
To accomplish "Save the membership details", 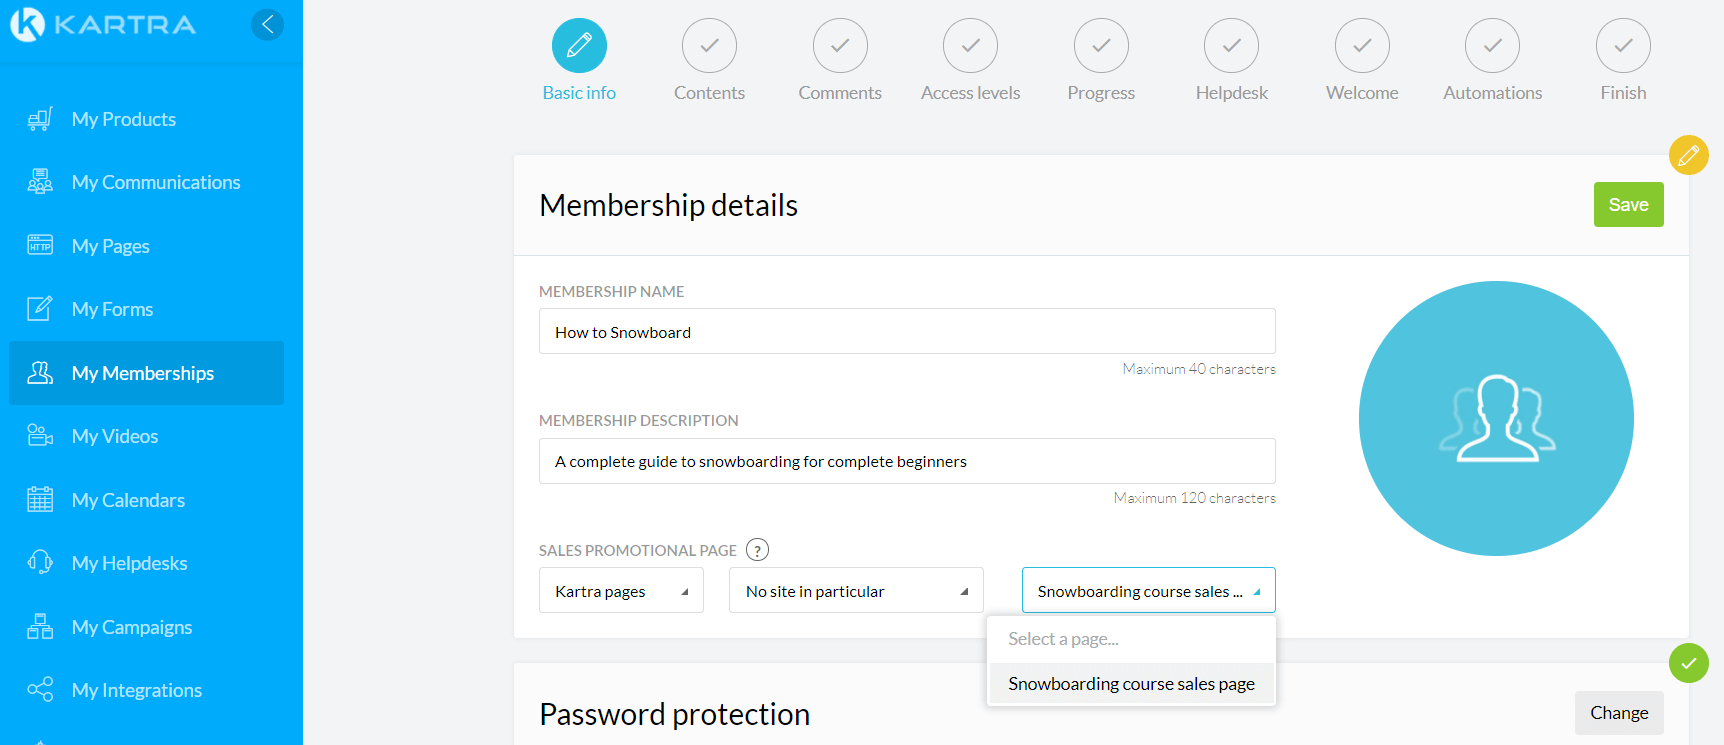I will [x=1628, y=205].
